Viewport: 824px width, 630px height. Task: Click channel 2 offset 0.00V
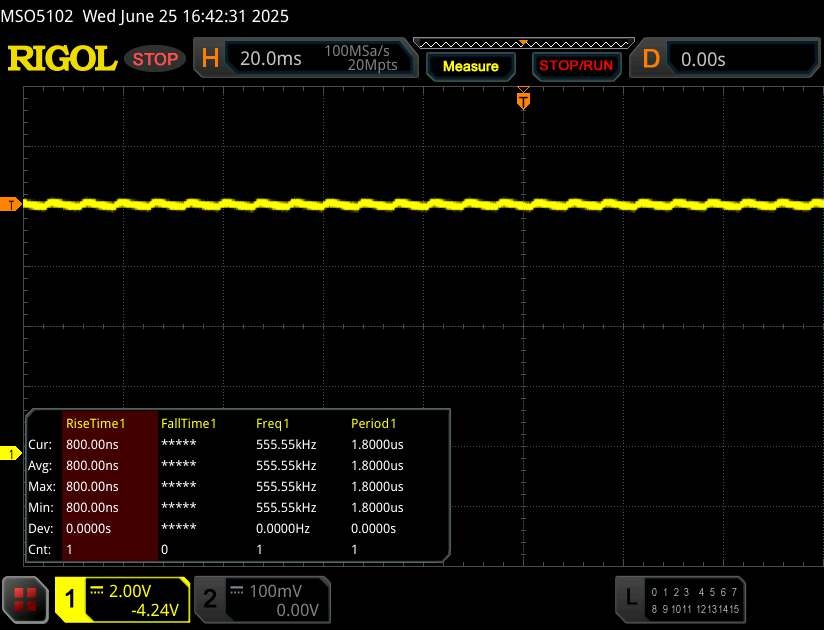point(297,610)
